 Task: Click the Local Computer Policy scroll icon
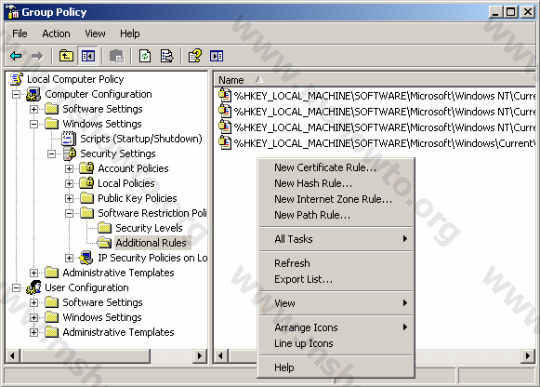pos(16,79)
